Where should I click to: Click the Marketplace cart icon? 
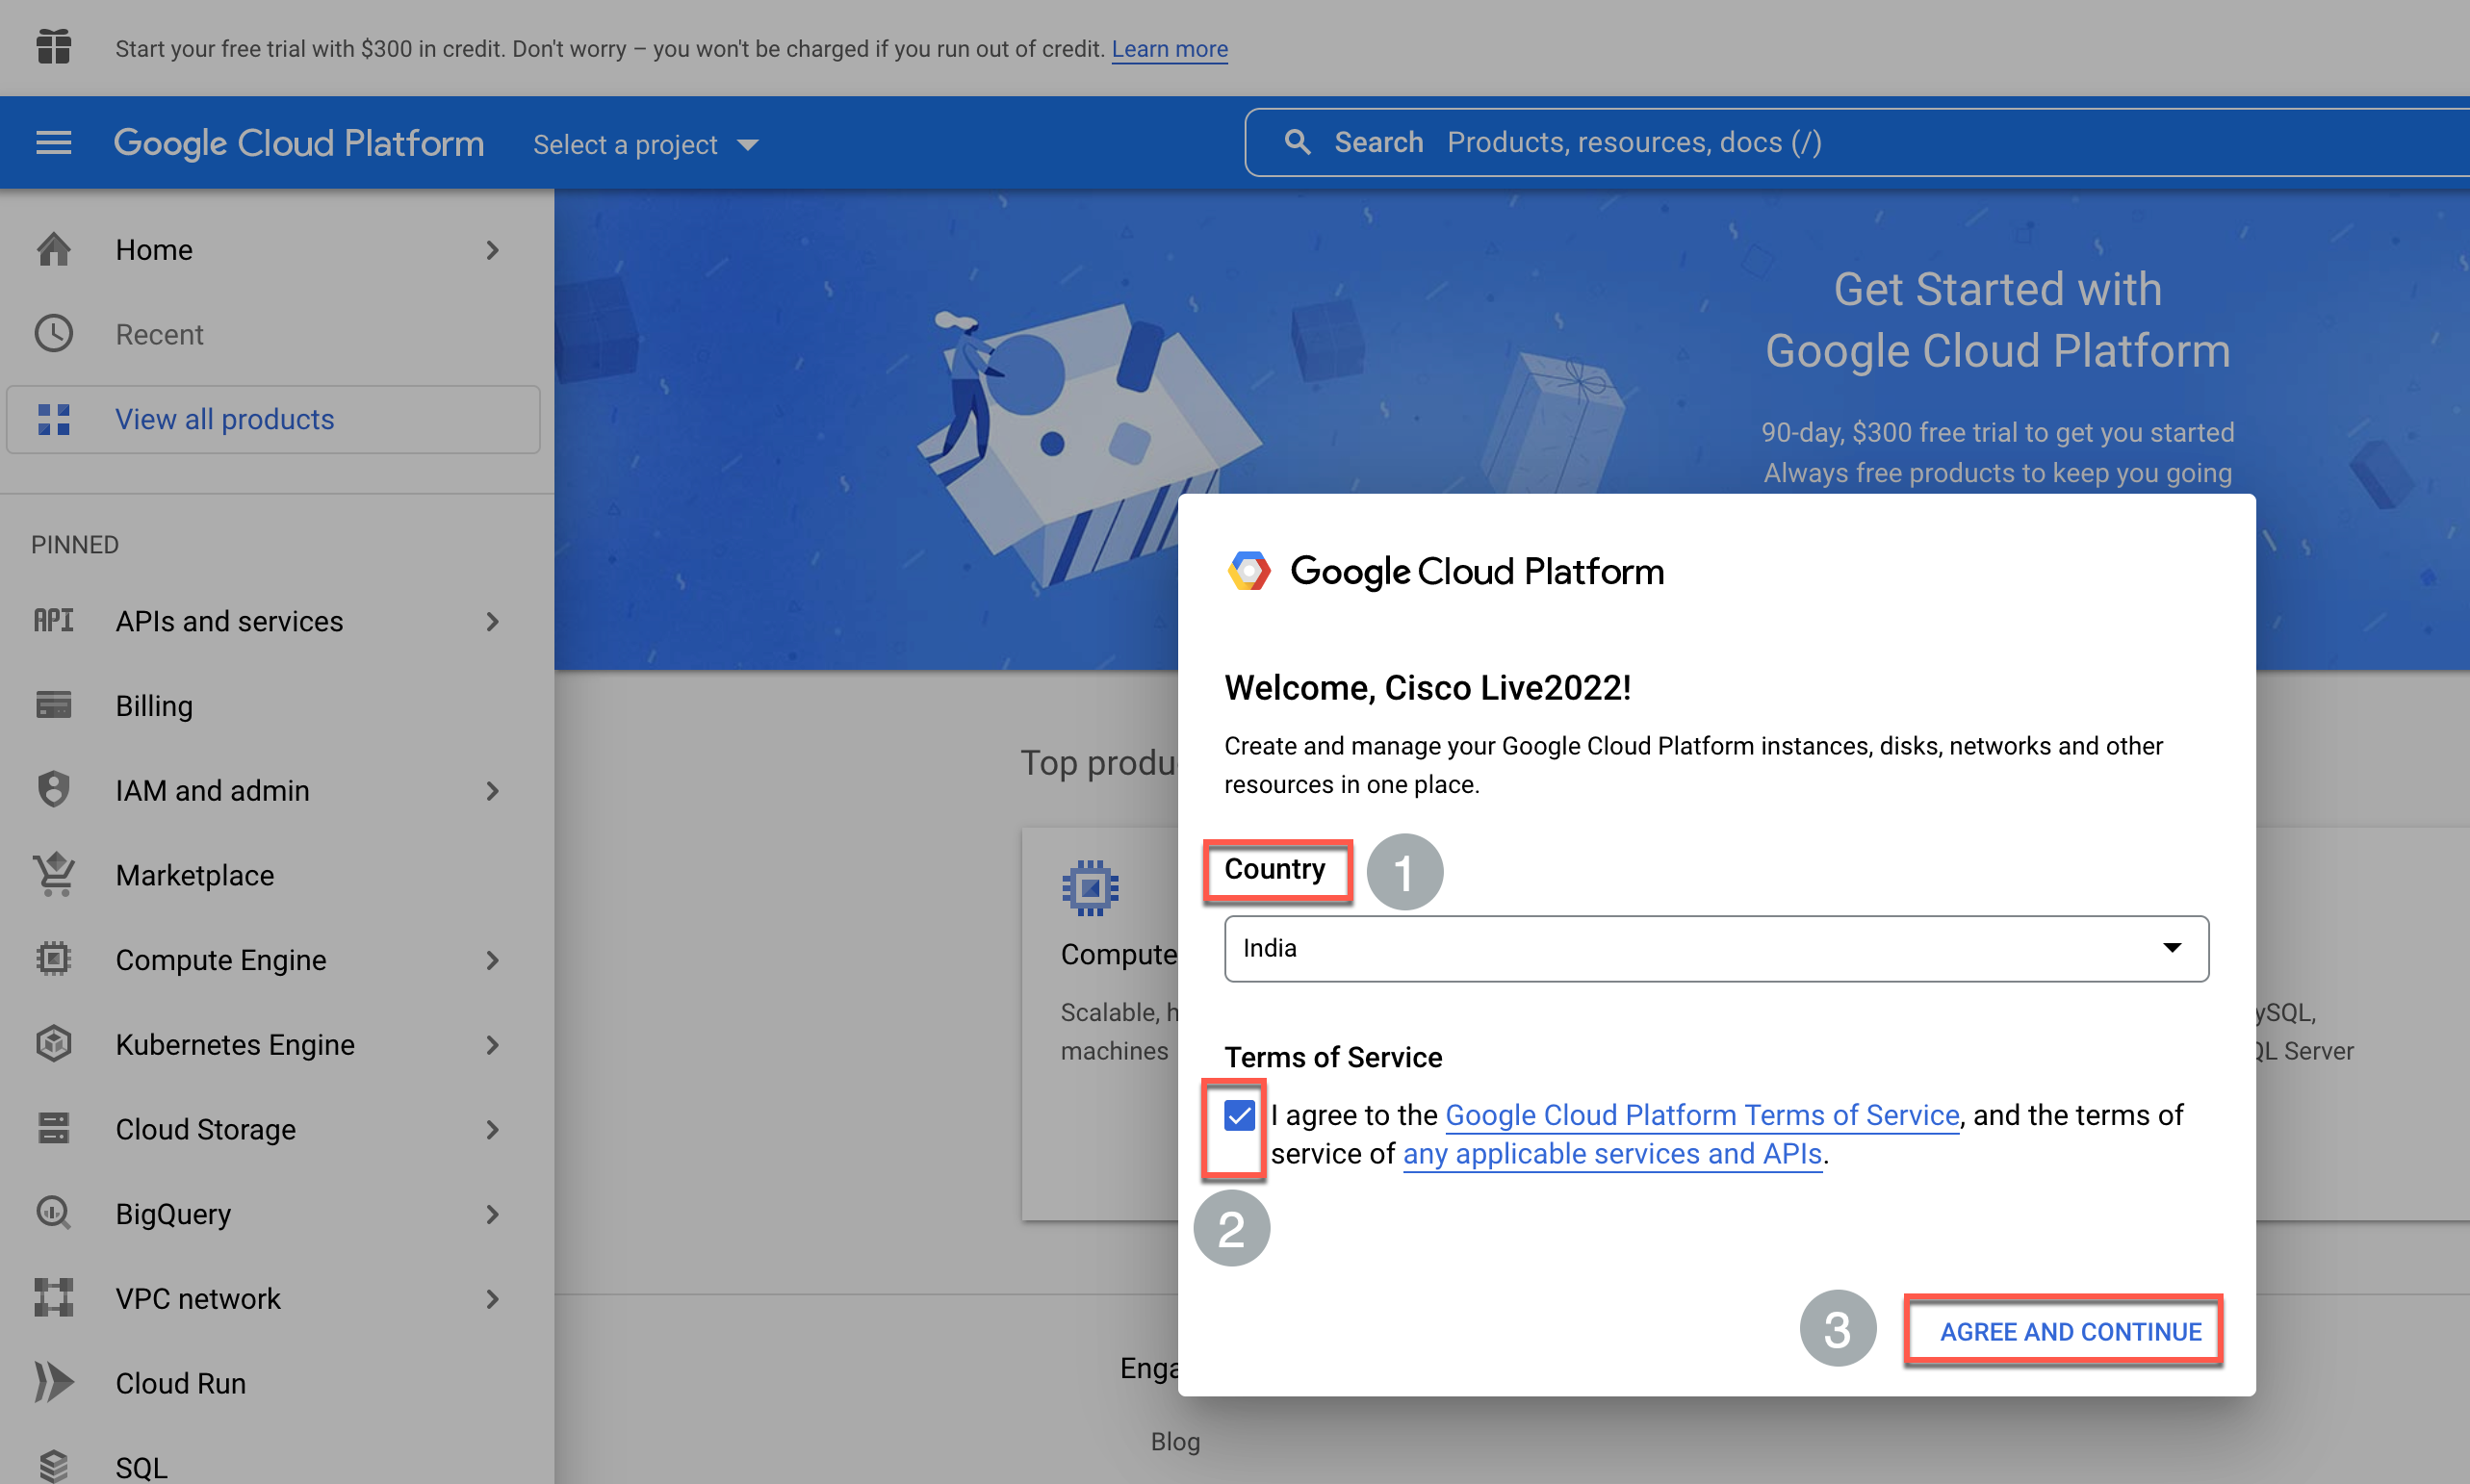[54, 874]
